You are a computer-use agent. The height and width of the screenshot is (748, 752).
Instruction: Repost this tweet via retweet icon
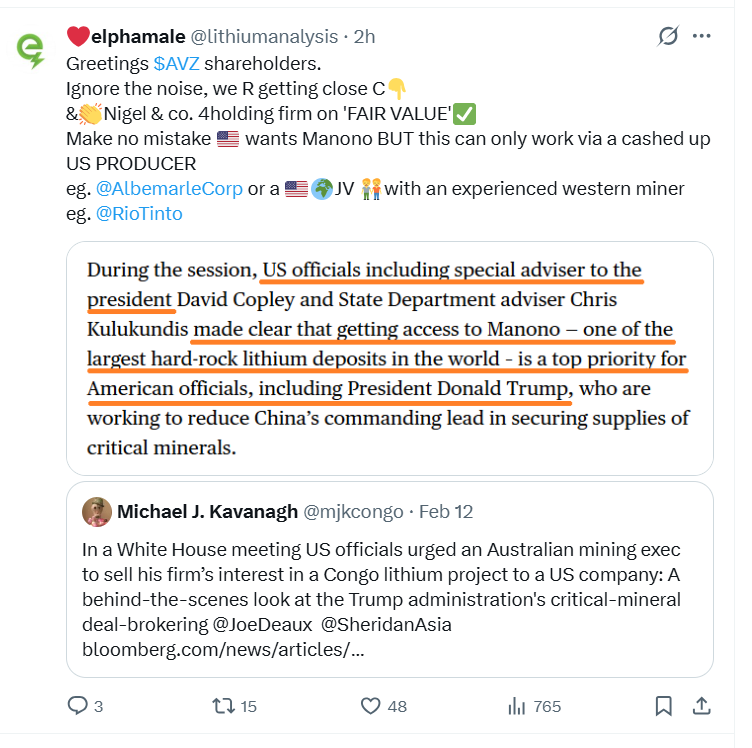(224, 706)
